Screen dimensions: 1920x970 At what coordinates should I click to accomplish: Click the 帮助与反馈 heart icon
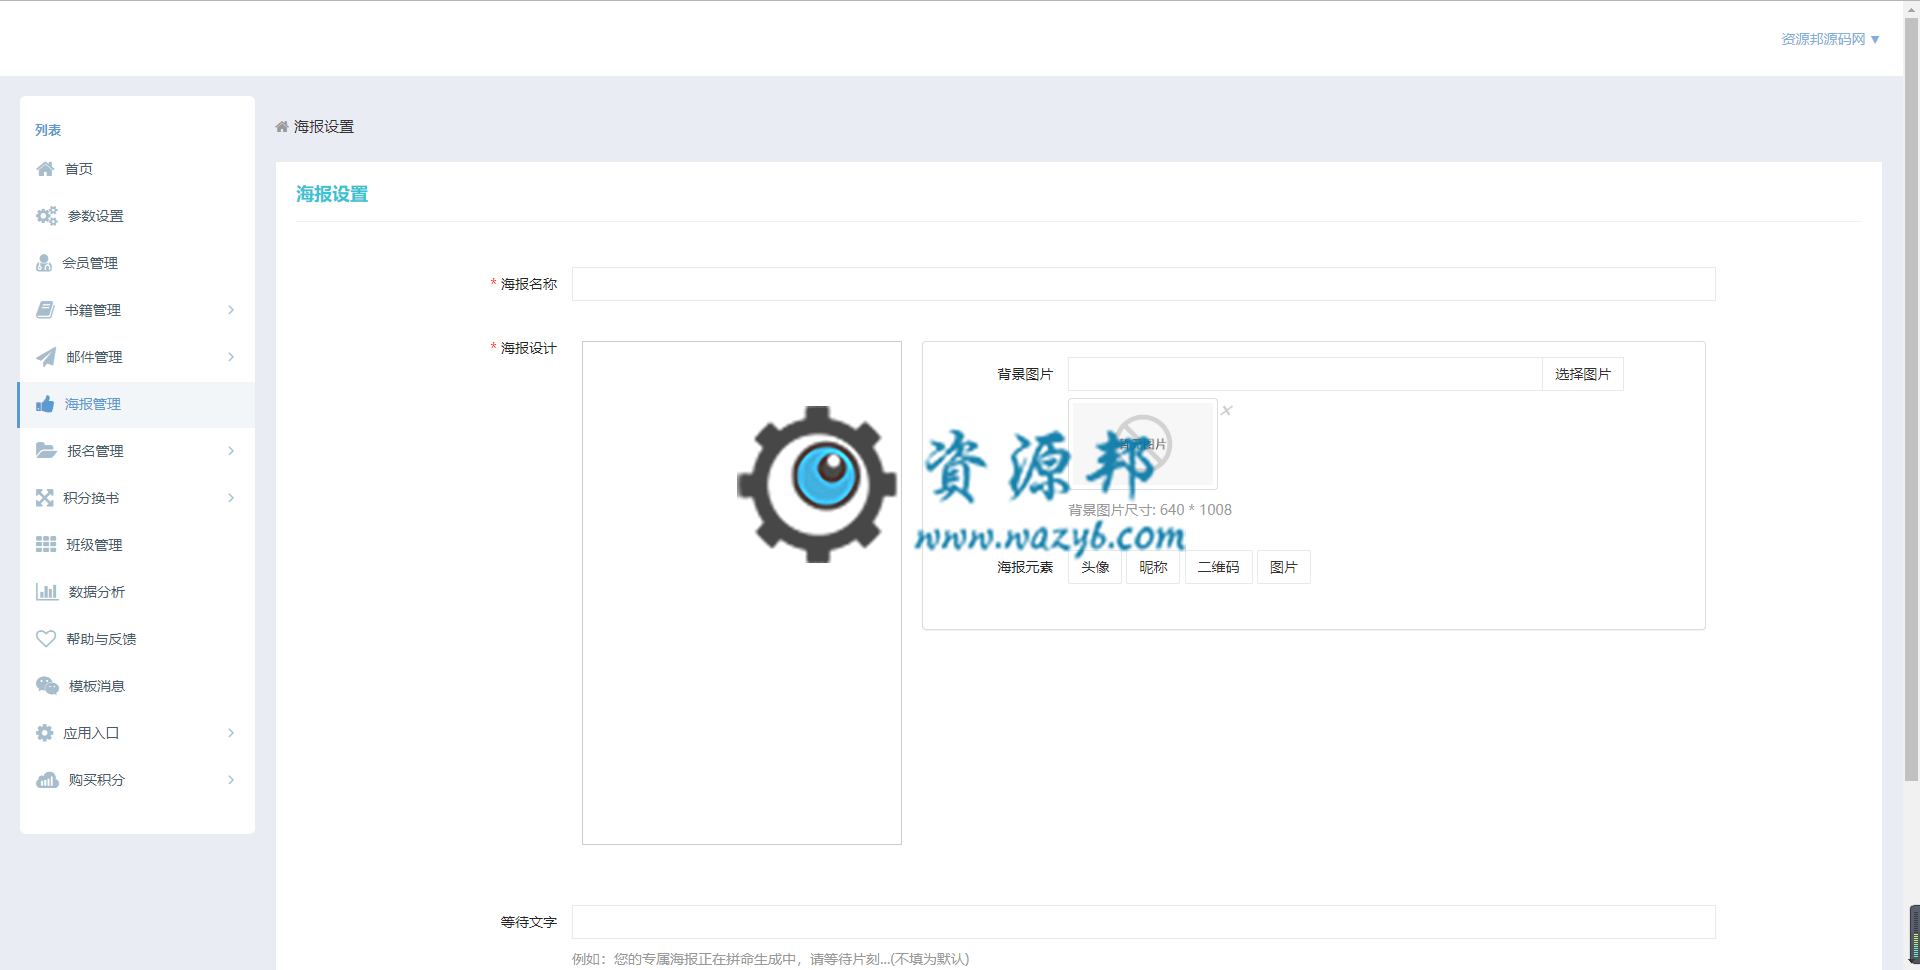point(46,638)
